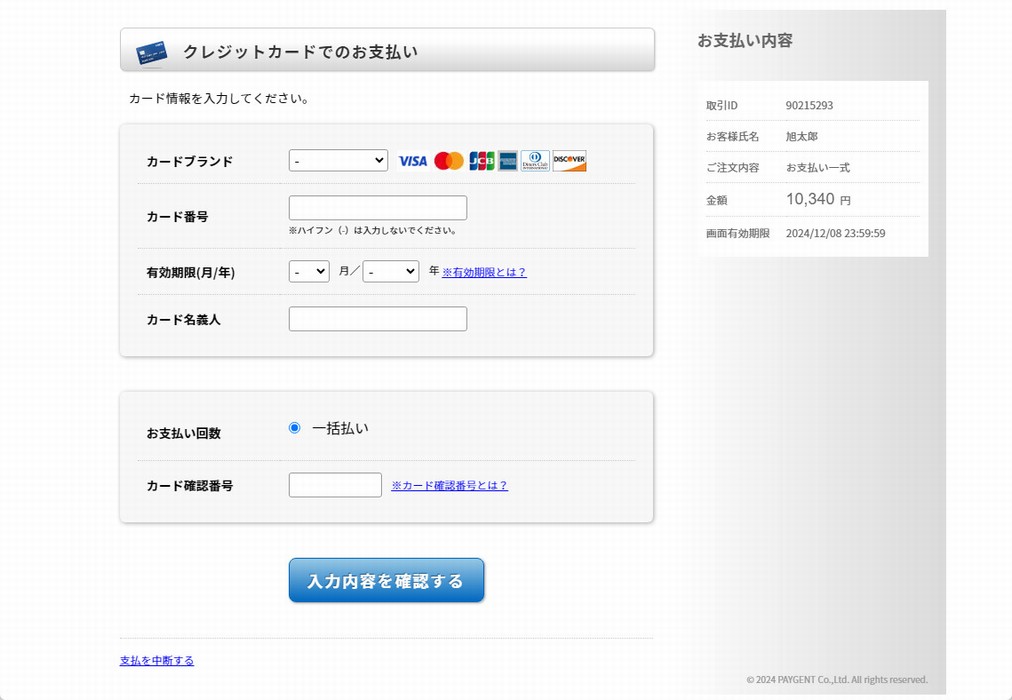Open the expiration year dropdown
The height and width of the screenshot is (700, 1012).
390,271
